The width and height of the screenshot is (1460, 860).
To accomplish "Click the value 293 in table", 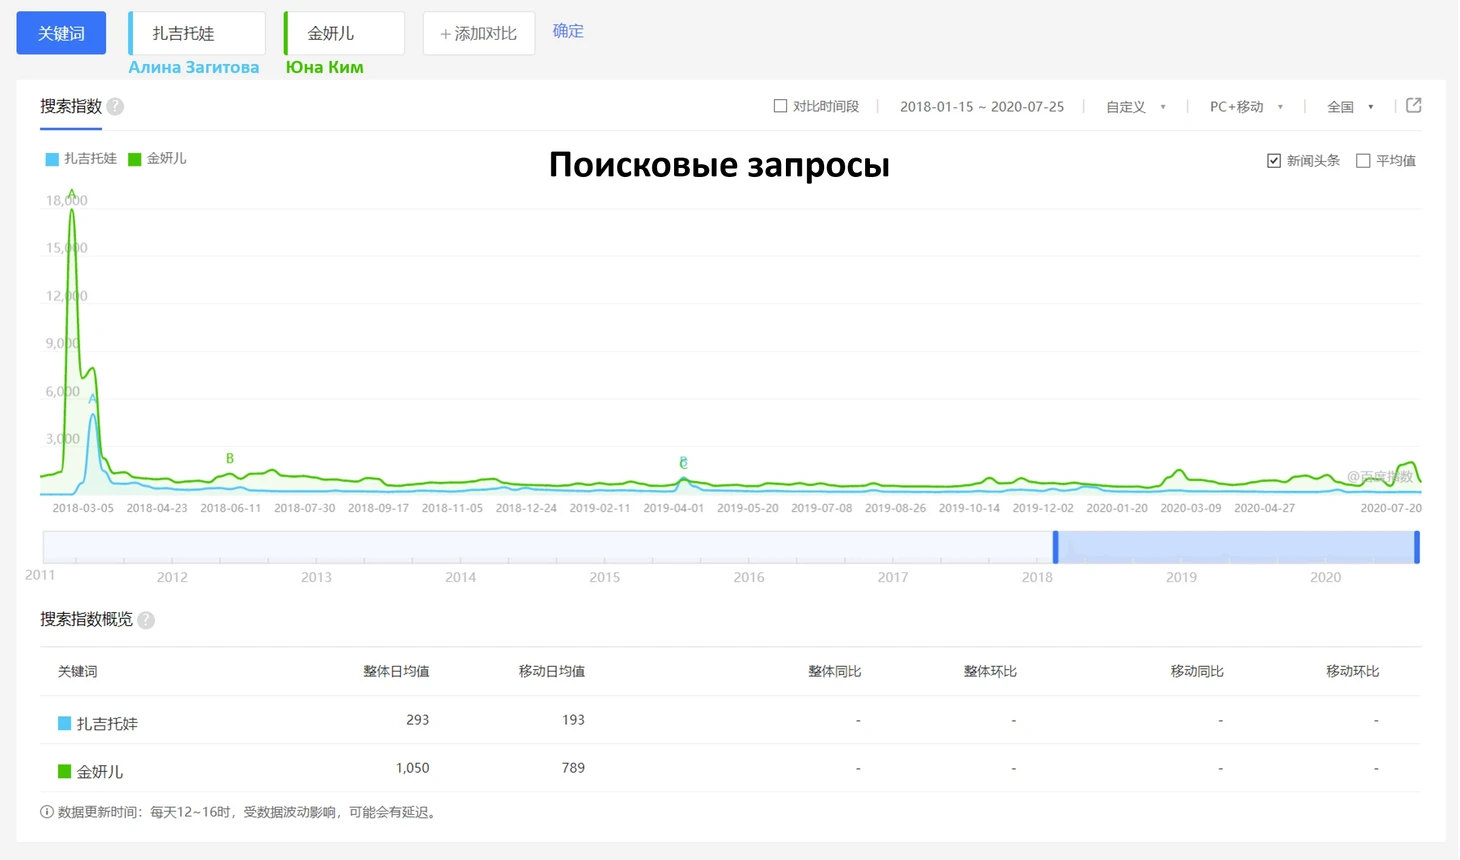I will (418, 720).
